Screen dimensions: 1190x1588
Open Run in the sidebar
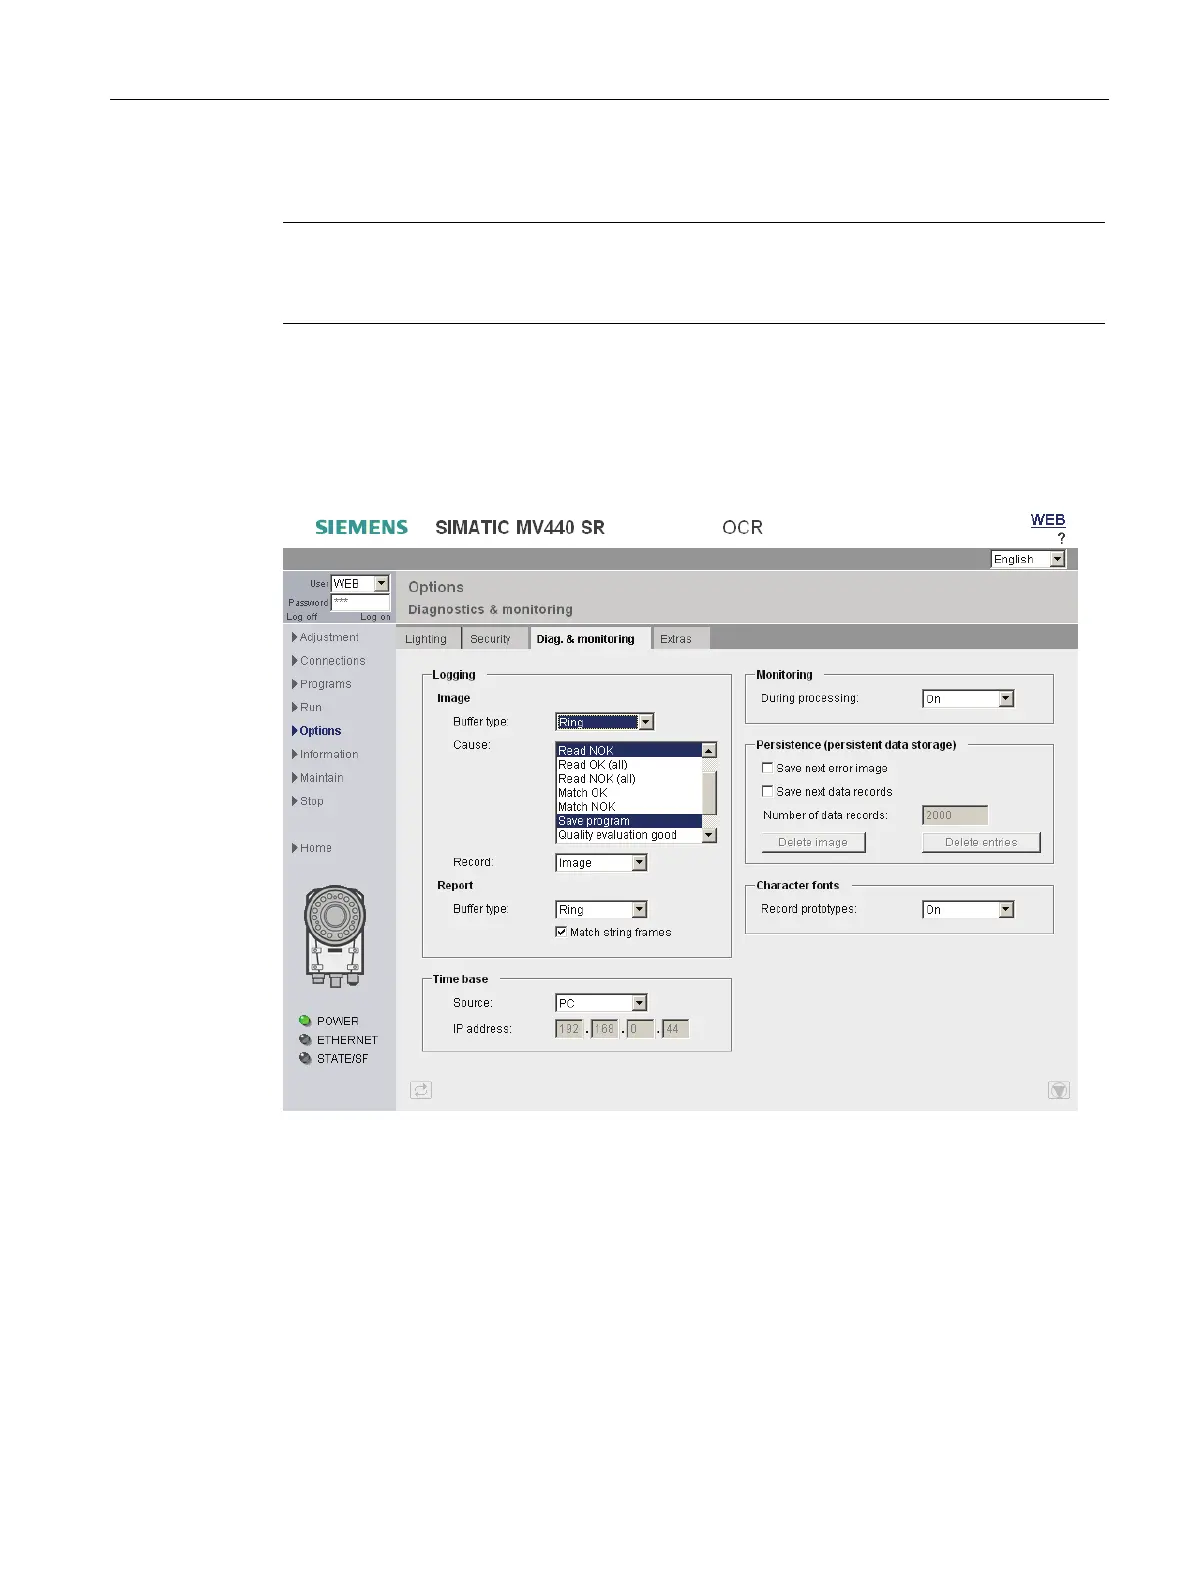[x=307, y=707]
